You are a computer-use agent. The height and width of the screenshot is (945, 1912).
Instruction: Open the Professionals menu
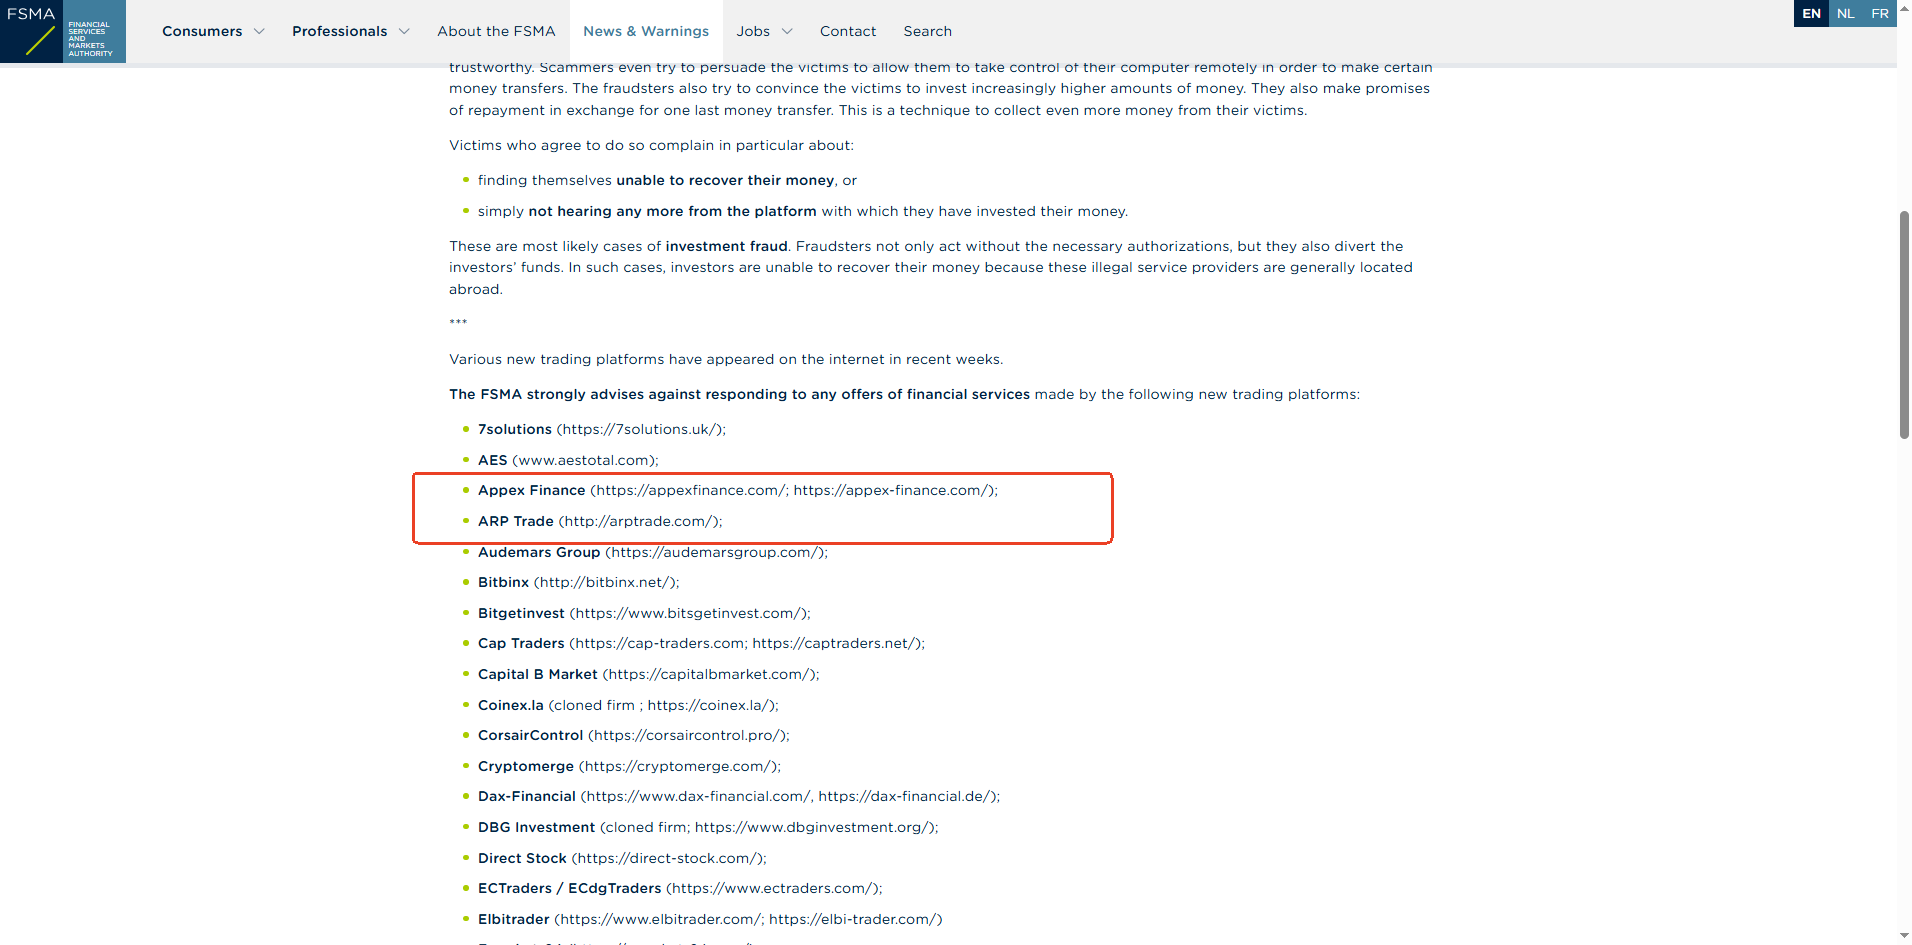tap(340, 31)
